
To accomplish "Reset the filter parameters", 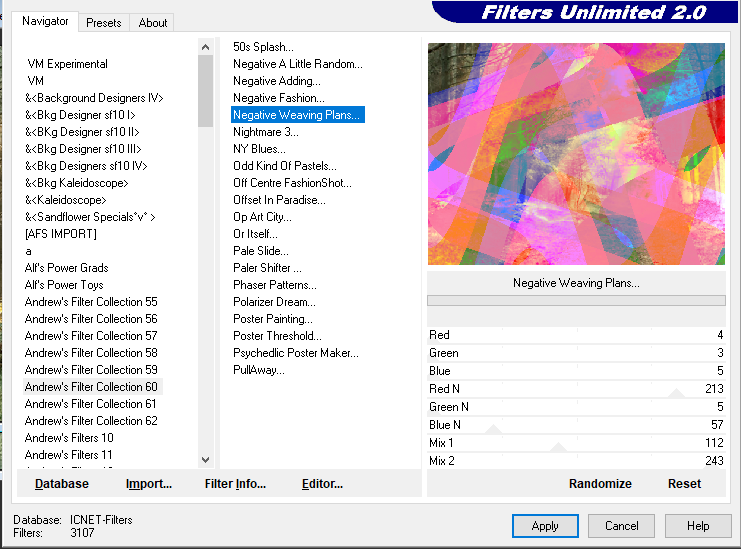I will pos(684,484).
